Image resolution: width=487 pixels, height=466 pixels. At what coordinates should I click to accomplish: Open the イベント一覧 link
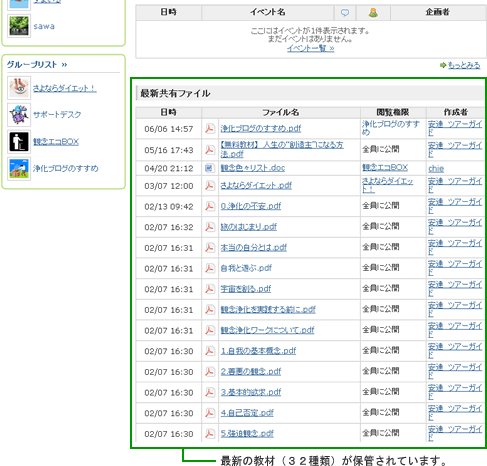310,48
